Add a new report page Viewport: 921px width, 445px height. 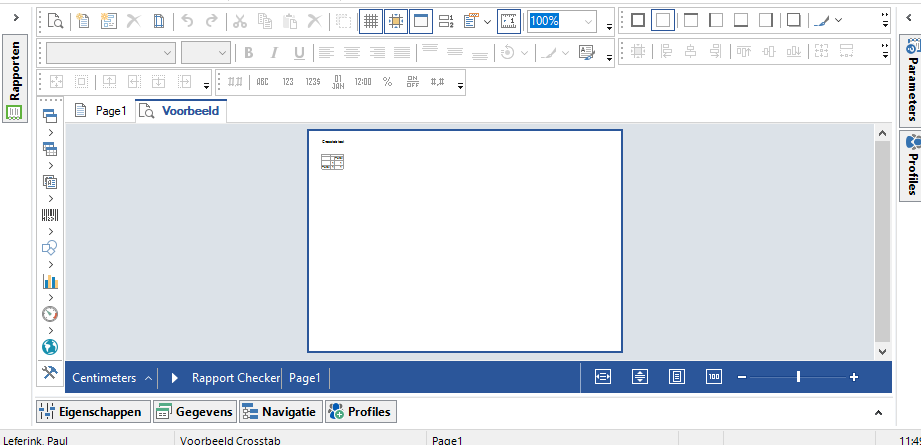click(83, 21)
